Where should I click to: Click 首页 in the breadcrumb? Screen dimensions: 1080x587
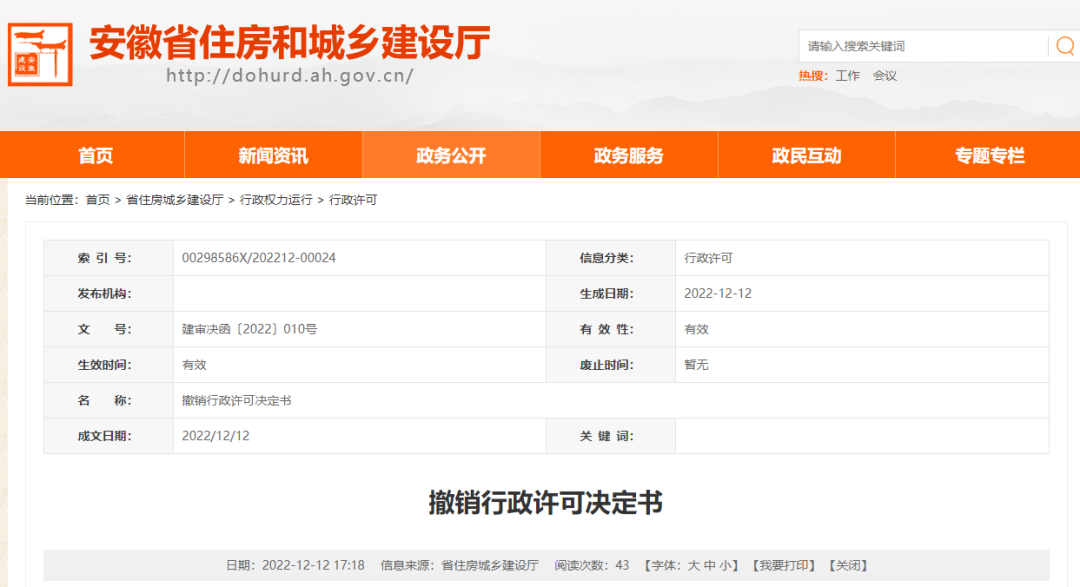(98, 200)
